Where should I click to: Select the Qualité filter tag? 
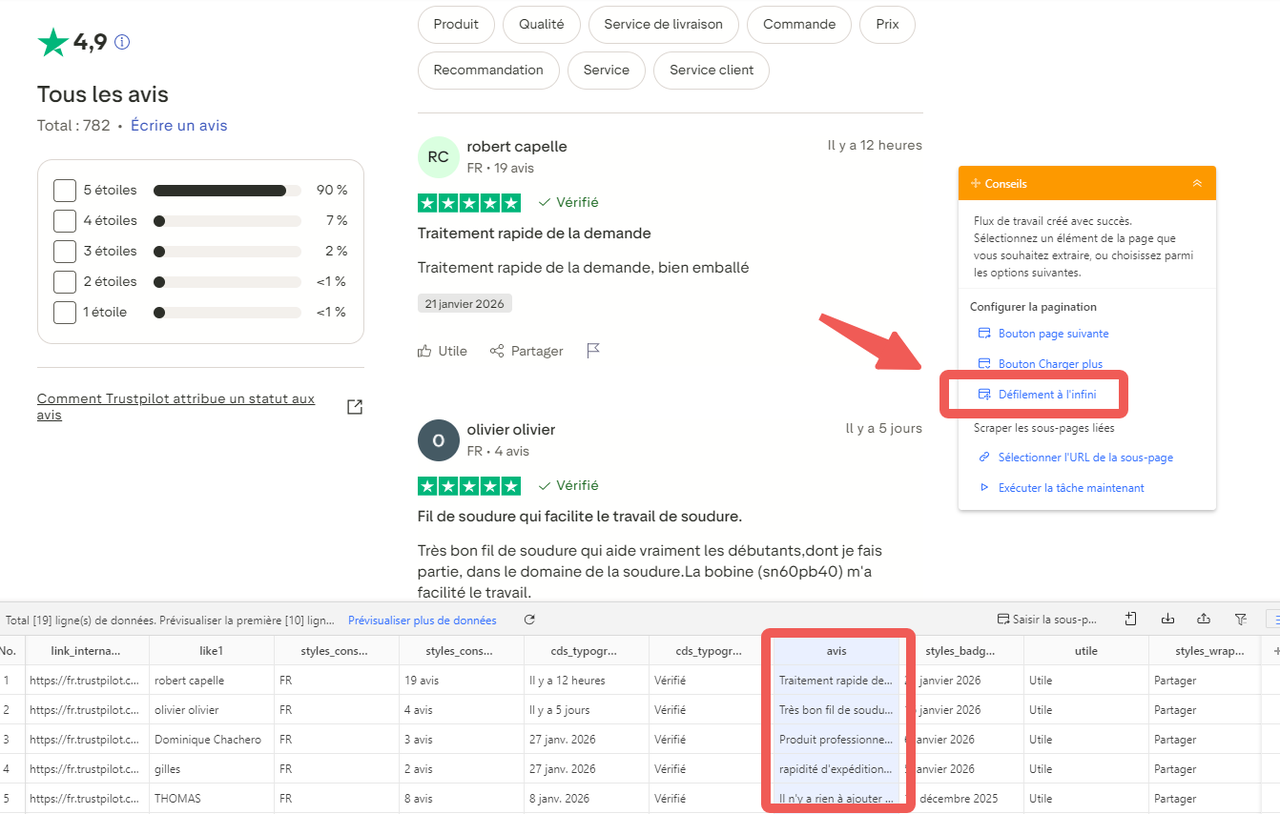(541, 24)
